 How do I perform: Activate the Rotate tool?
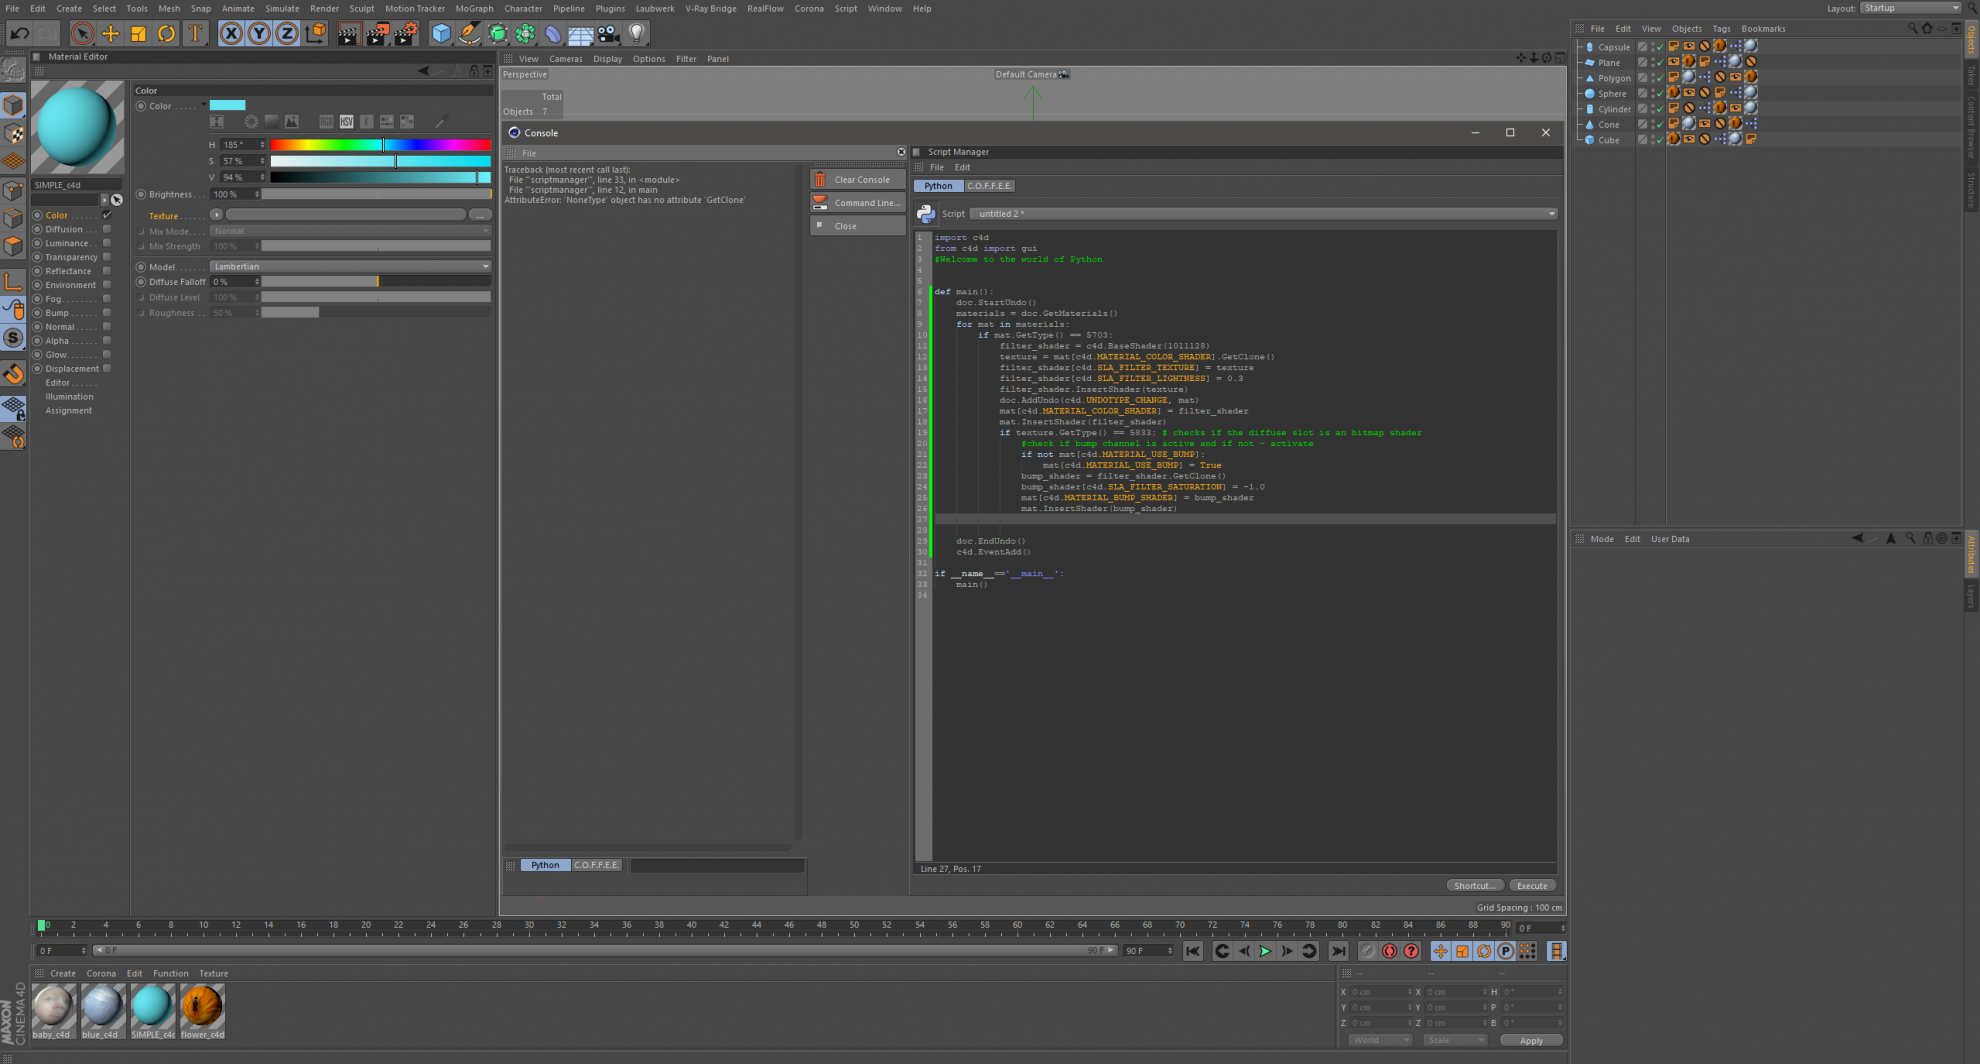click(x=166, y=33)
